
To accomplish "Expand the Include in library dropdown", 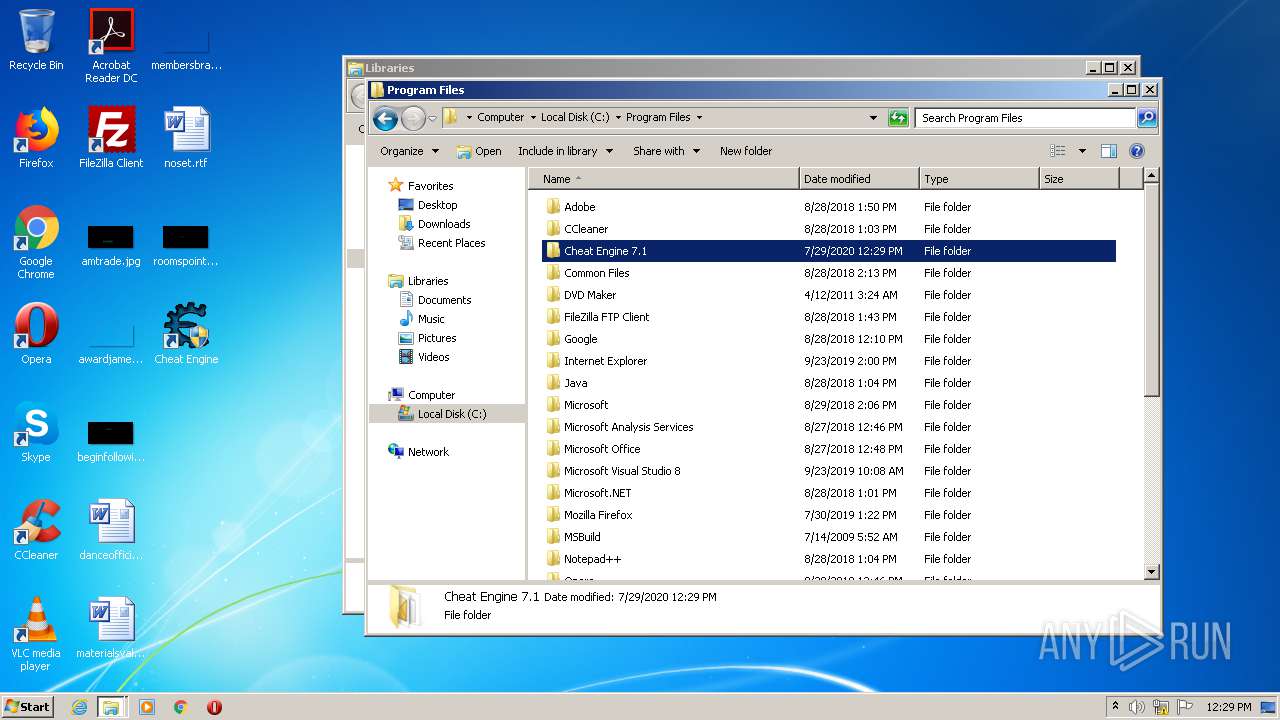I will click(564, 151).
